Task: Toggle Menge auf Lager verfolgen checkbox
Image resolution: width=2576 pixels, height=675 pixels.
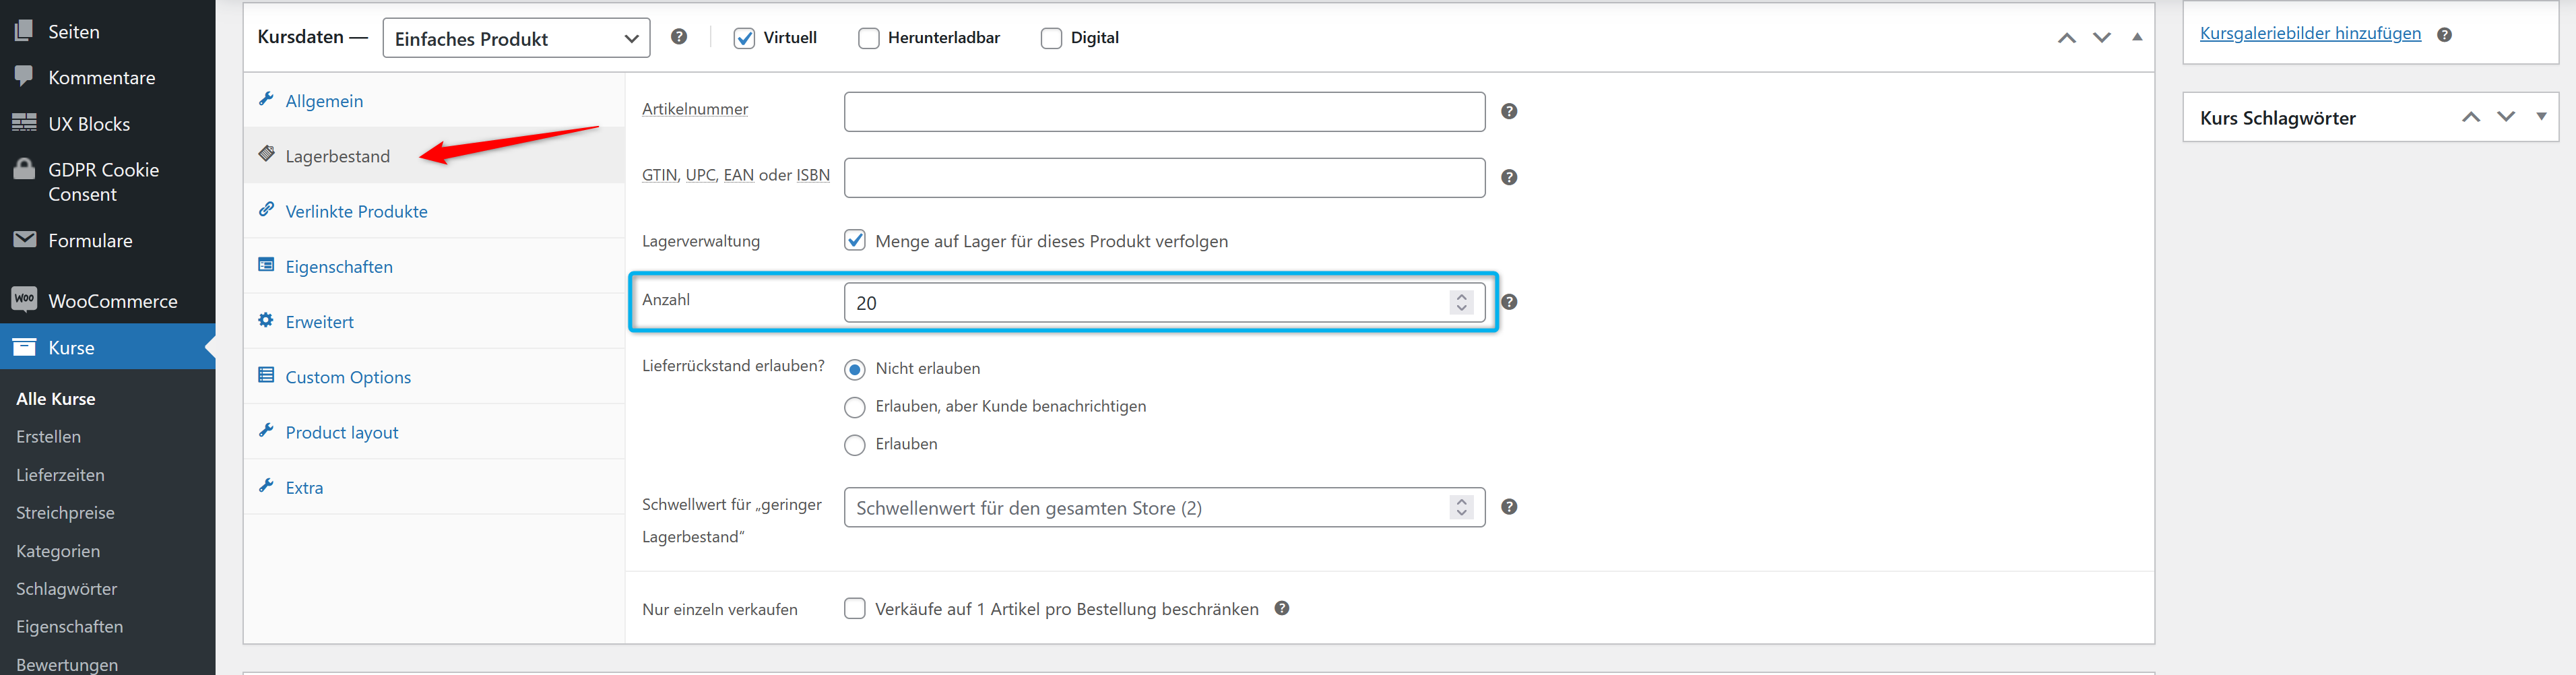Action: 855,240
